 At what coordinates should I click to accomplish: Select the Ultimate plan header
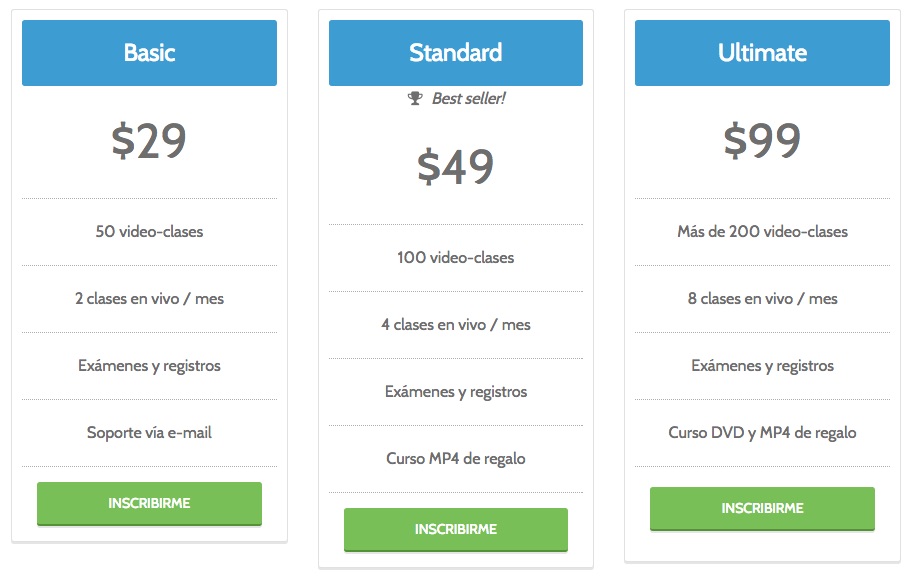tap(763, 53)
